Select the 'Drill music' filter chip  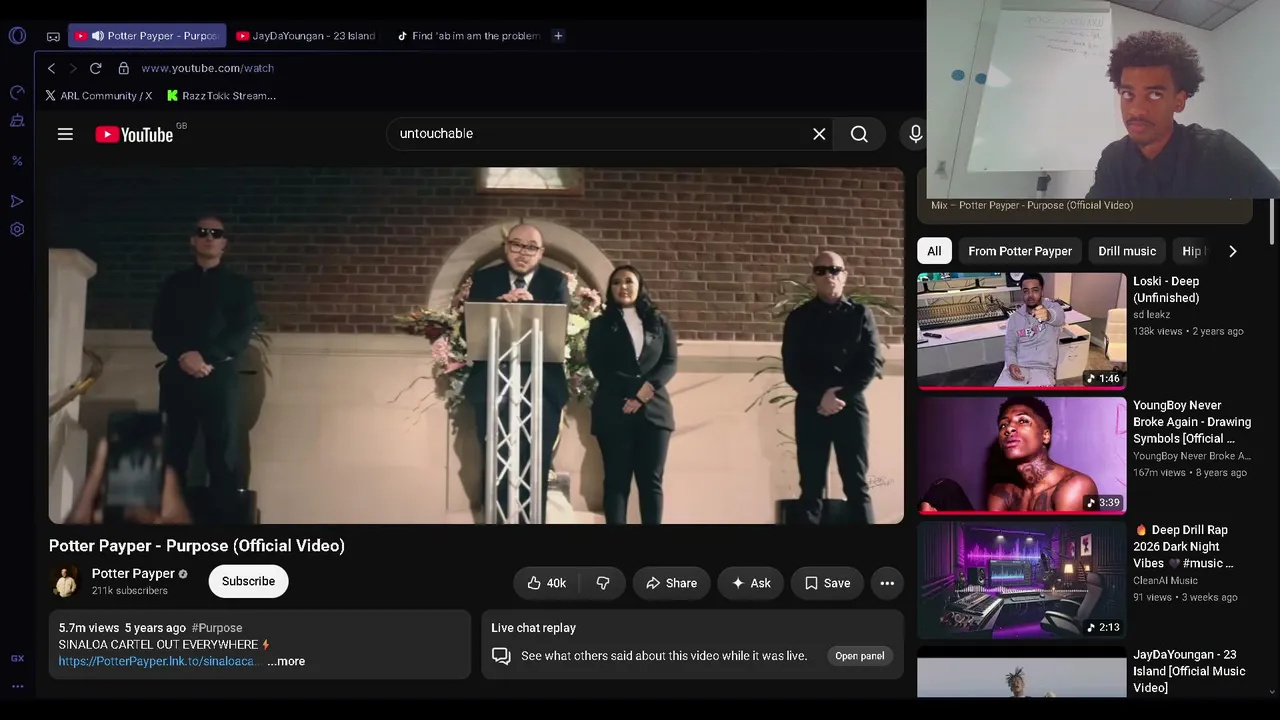(x=1127, y=251)
